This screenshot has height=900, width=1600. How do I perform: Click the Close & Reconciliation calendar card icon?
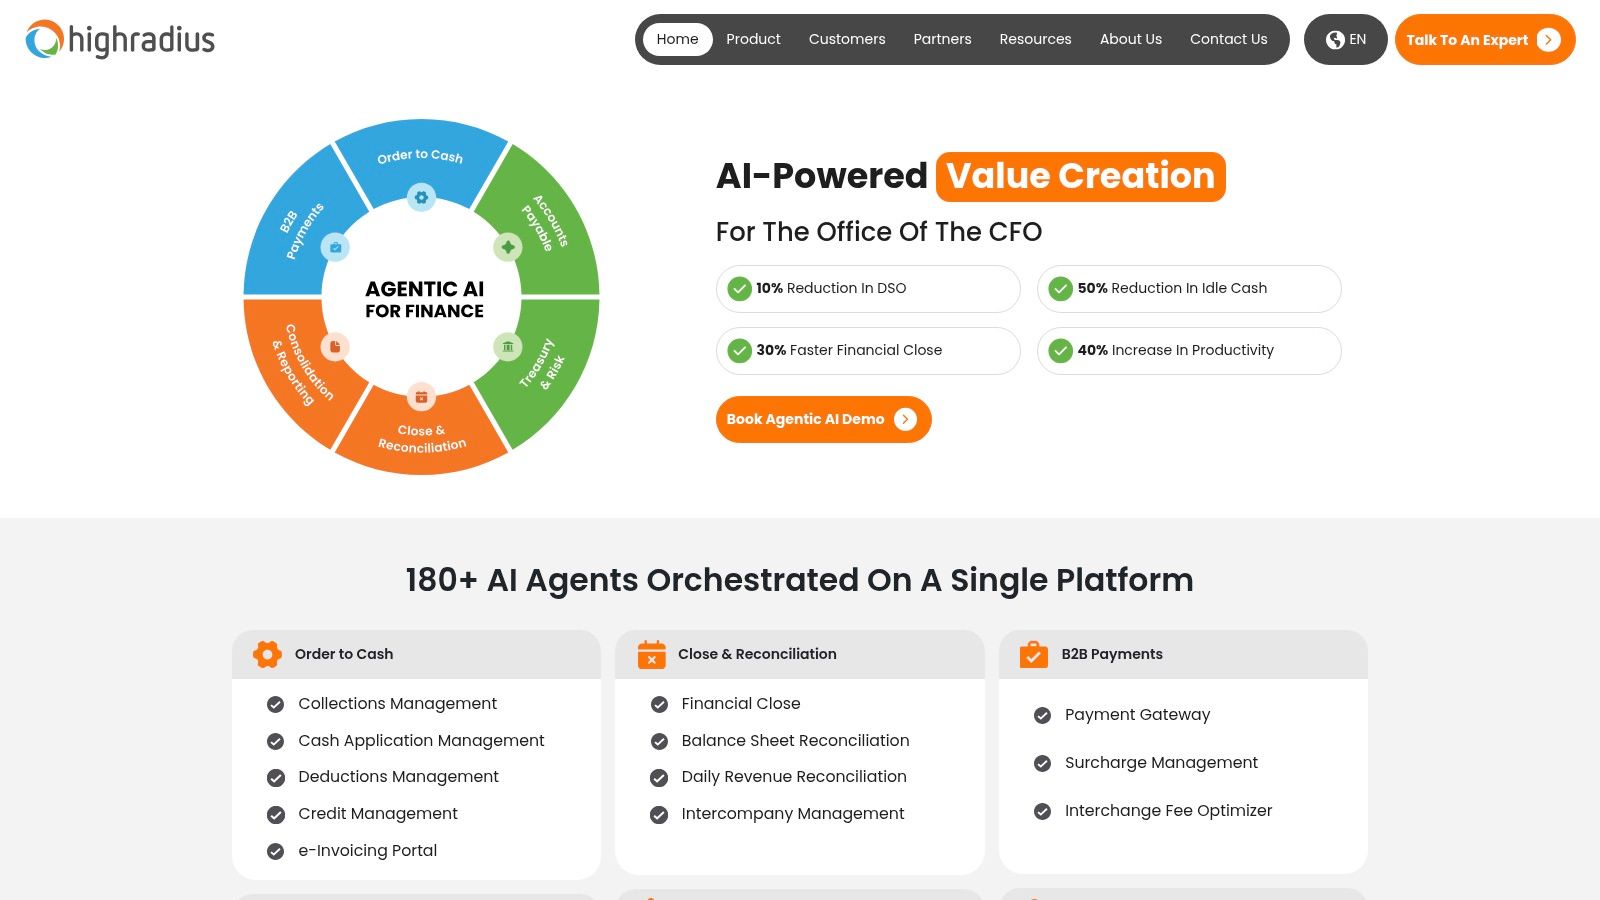(651, 654)
